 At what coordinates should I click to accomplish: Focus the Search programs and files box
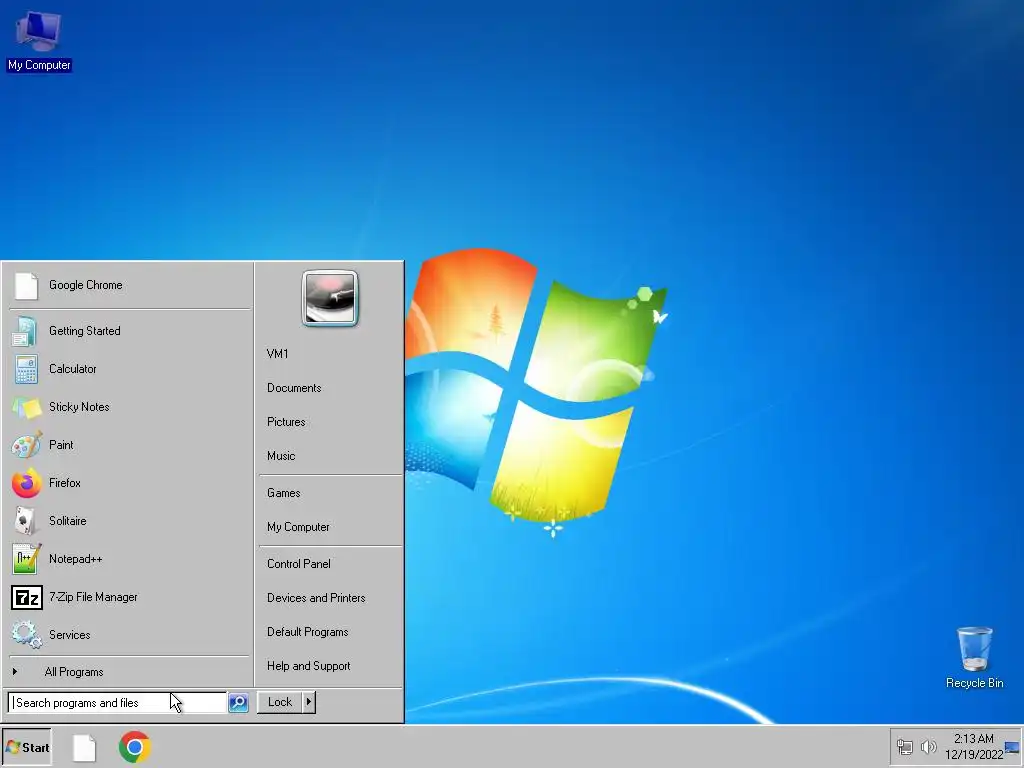point(118,703)
